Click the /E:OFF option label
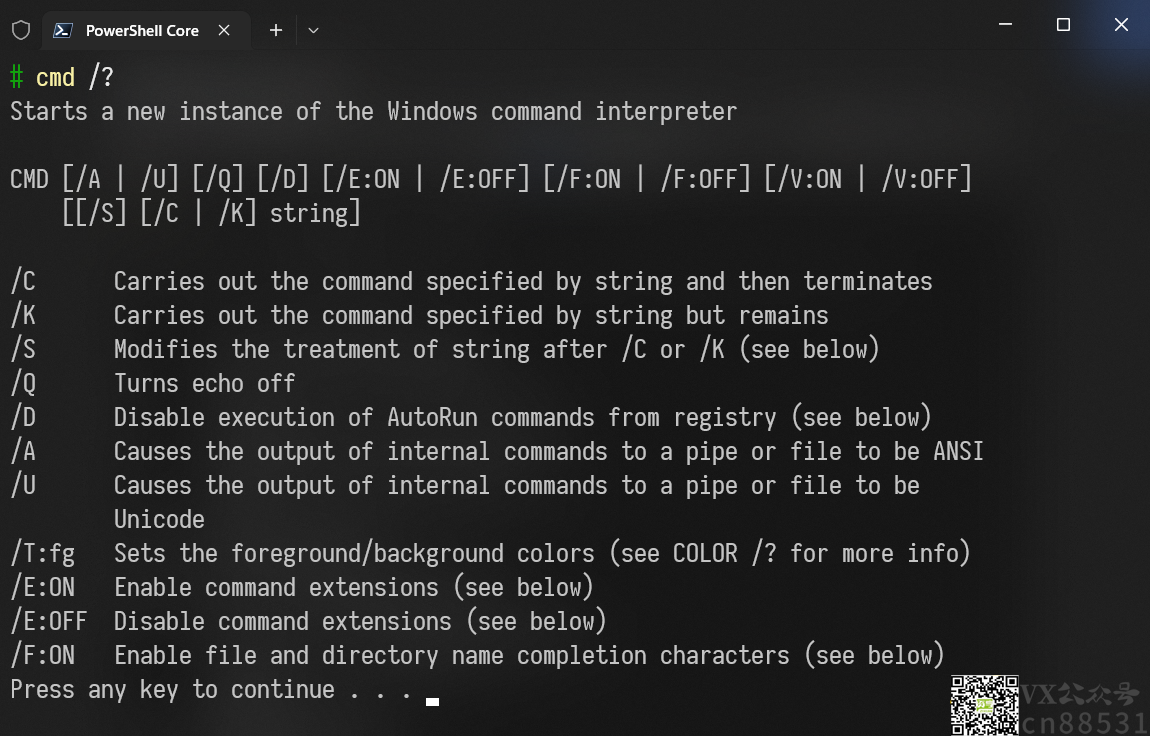Screen dimensions: 1150x736 [48, 621]
